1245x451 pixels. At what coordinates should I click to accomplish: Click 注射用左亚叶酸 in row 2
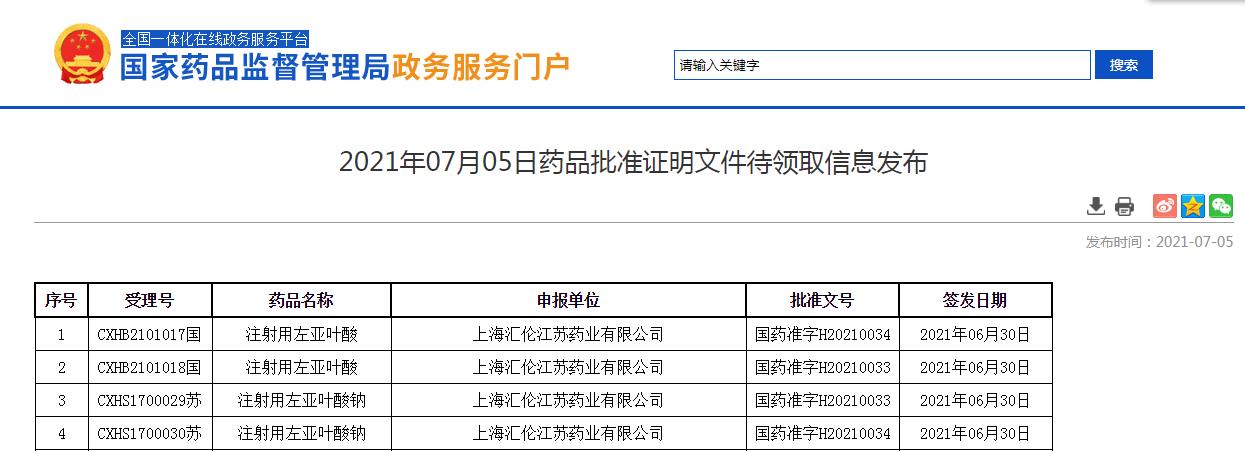click(301, 367)
